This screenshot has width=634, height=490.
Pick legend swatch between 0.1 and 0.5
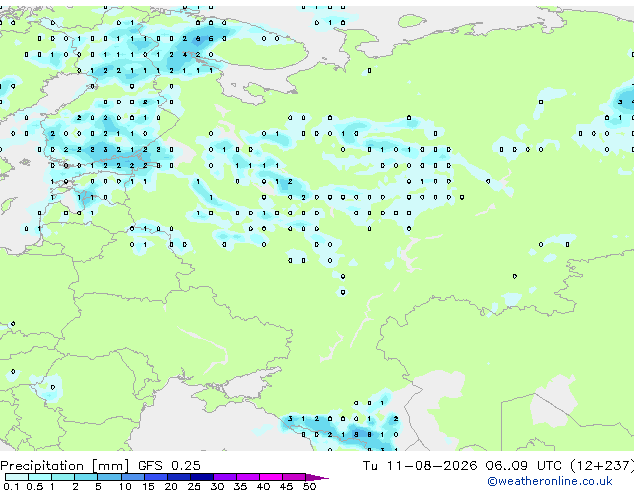click(17, 477)
